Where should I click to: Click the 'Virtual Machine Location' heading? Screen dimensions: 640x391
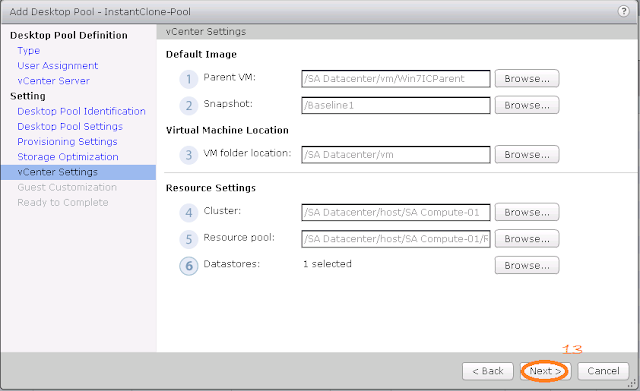tap(227, 130)
